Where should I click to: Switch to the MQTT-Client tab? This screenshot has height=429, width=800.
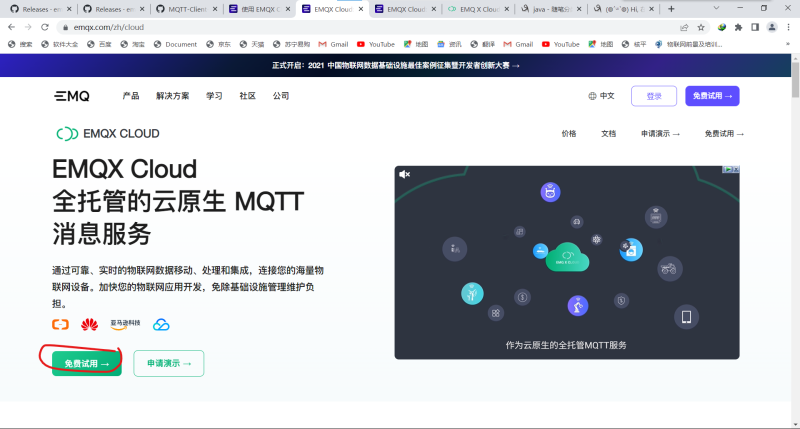pyautogui.click(x=186, y=9)
